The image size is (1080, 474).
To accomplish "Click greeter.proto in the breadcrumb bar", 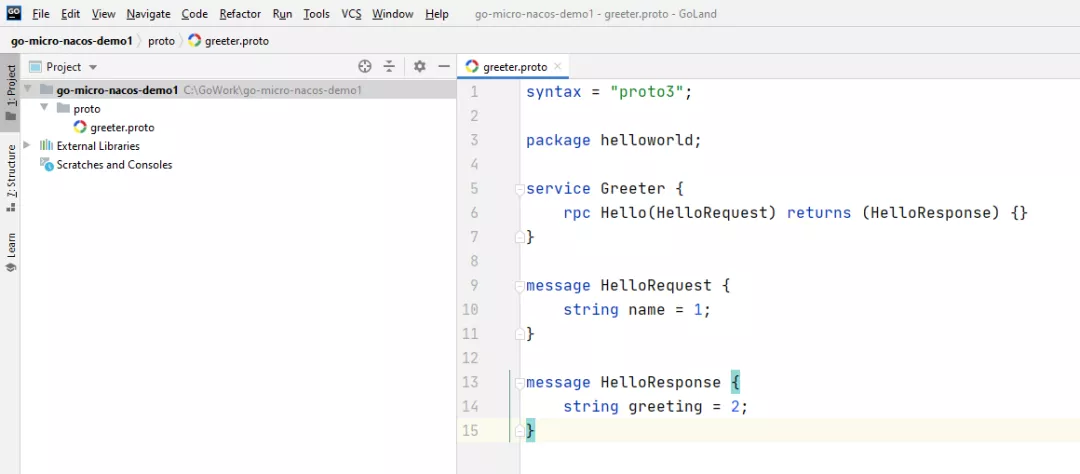I will [x=228, y=41].
